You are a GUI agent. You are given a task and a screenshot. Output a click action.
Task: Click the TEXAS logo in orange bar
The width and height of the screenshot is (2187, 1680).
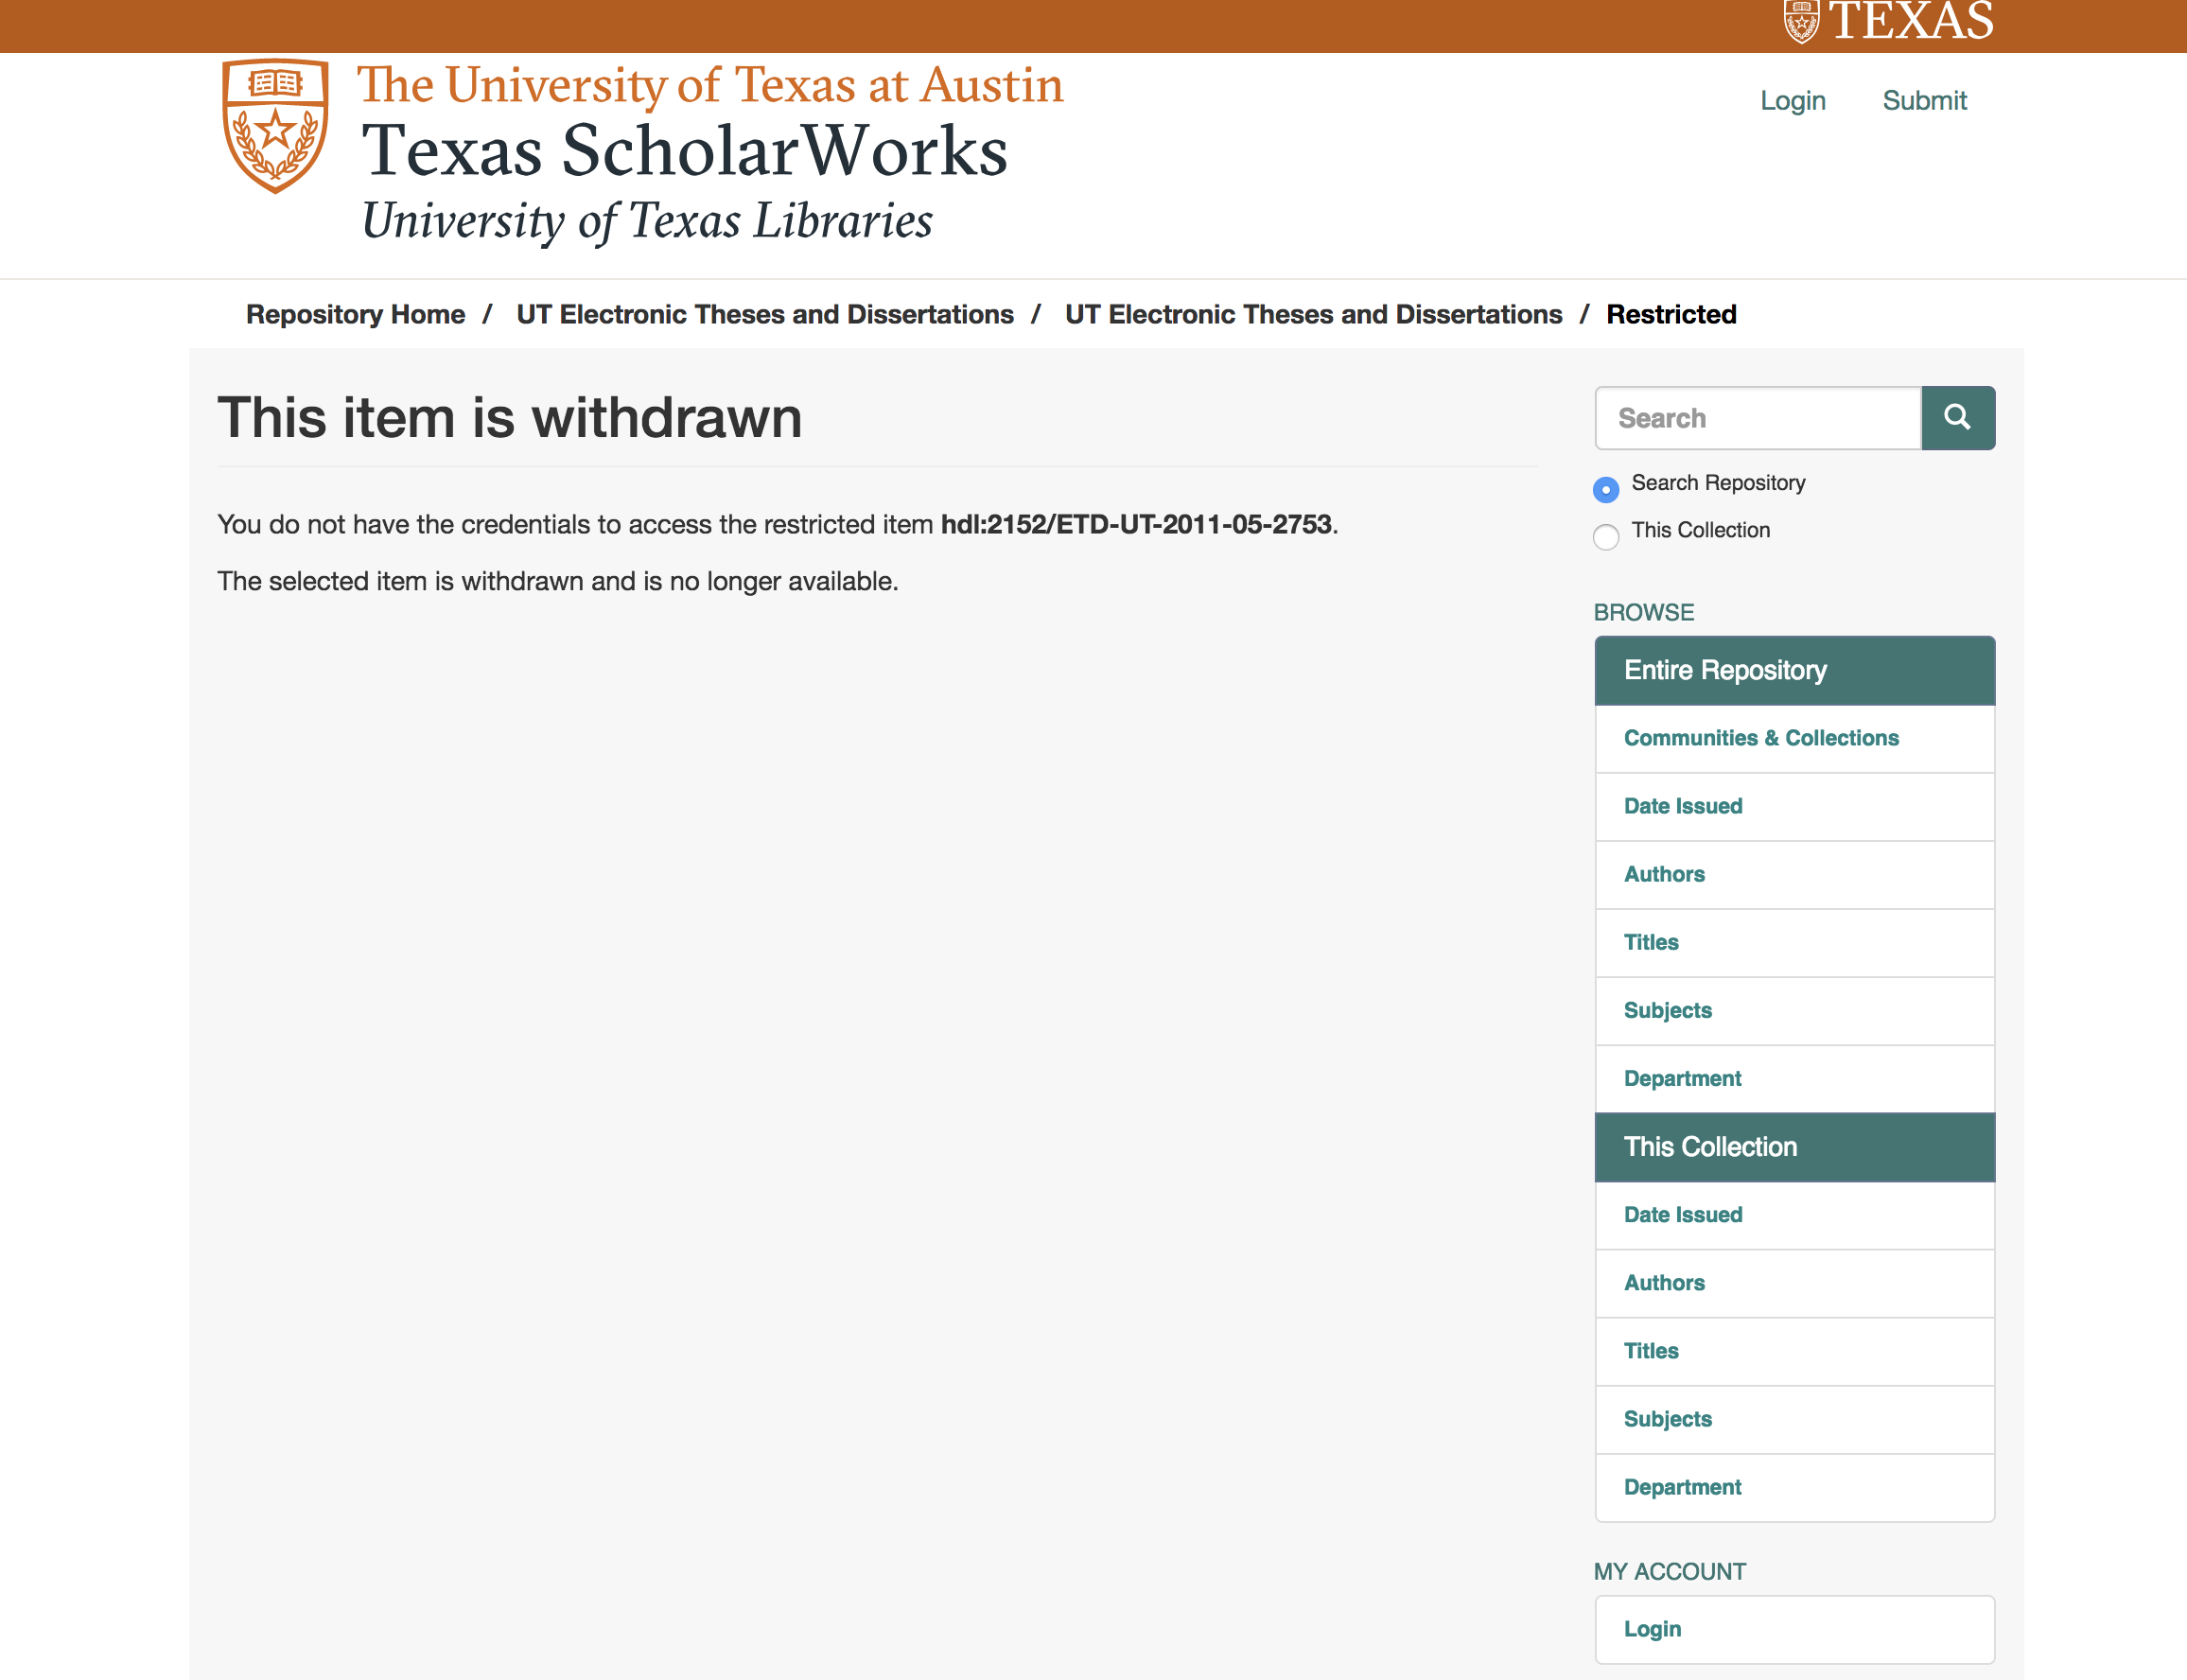(x=1888, y=22)
